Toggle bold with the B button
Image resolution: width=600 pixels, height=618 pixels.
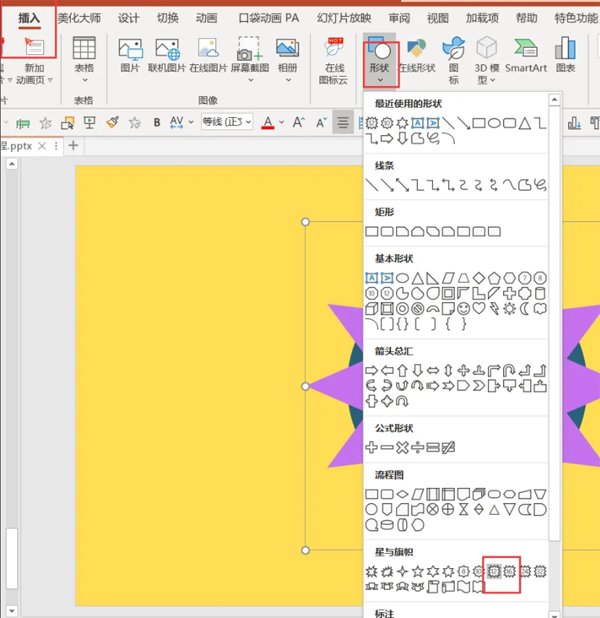pos(157,123)
